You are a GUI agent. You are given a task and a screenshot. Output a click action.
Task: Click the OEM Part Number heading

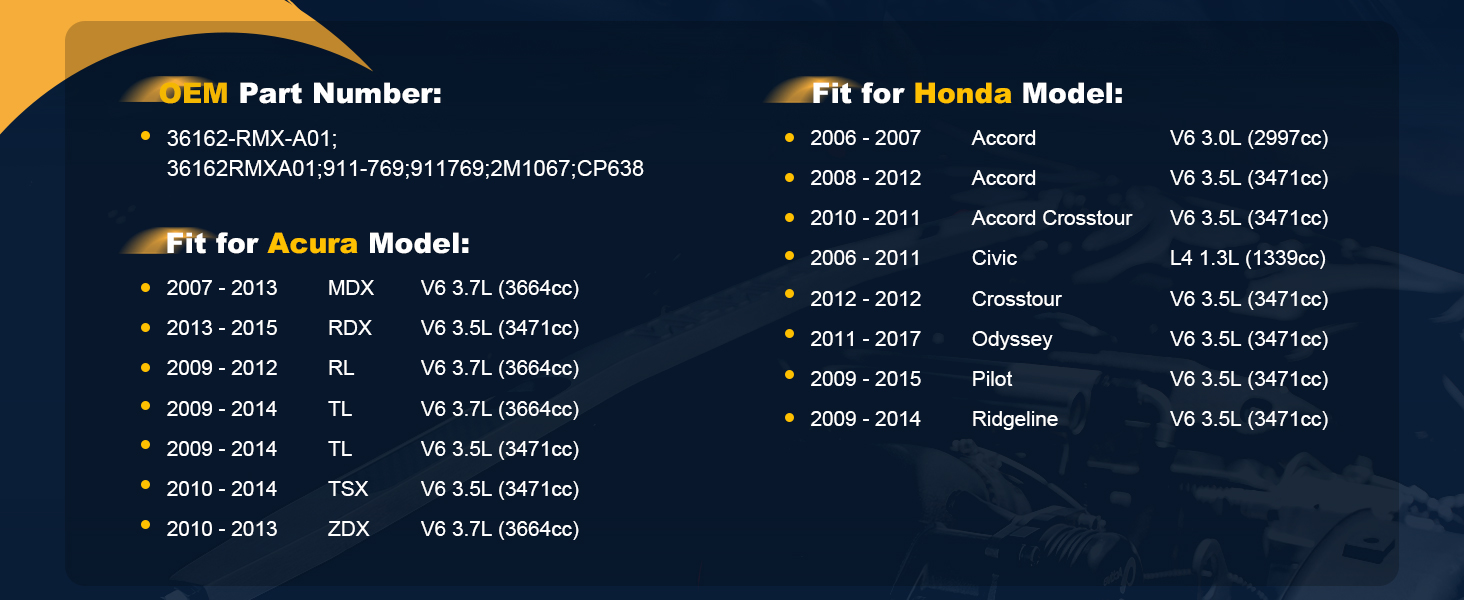click(x=300, y=94)
